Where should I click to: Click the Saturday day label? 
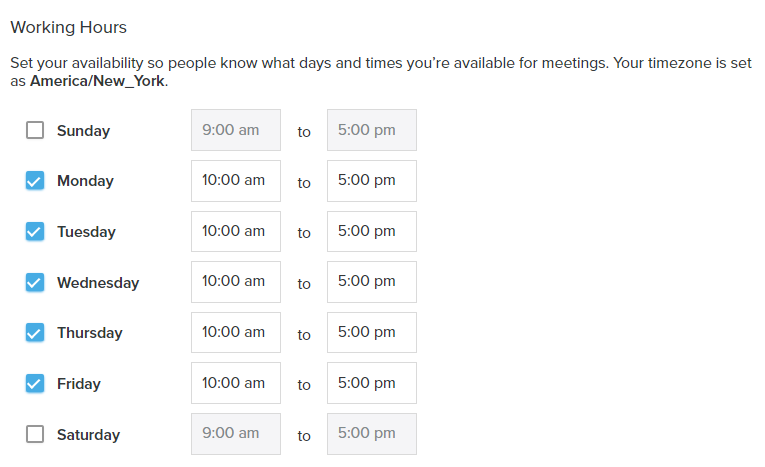88,434
